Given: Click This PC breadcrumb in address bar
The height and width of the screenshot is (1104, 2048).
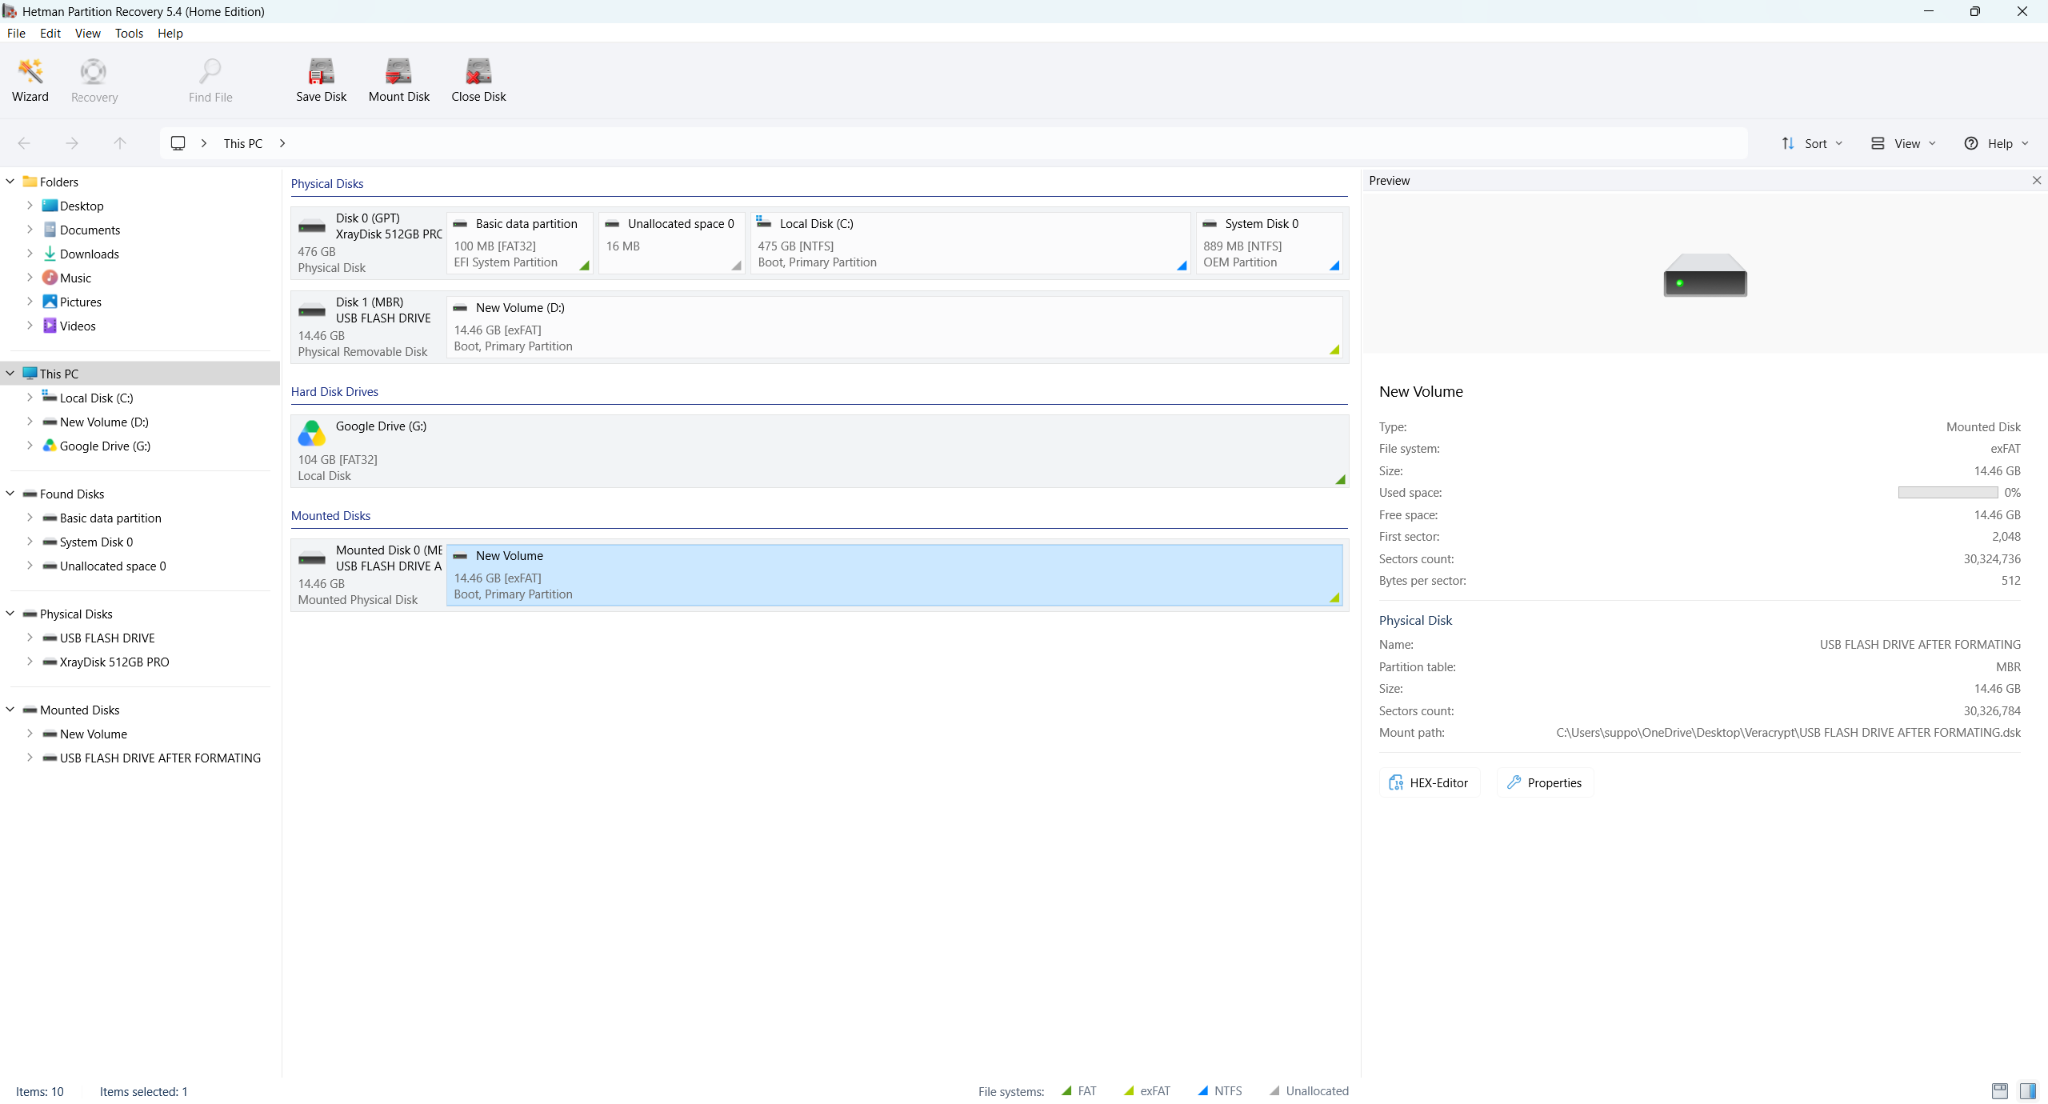Looking at the screenshot, I should [243, 143].
